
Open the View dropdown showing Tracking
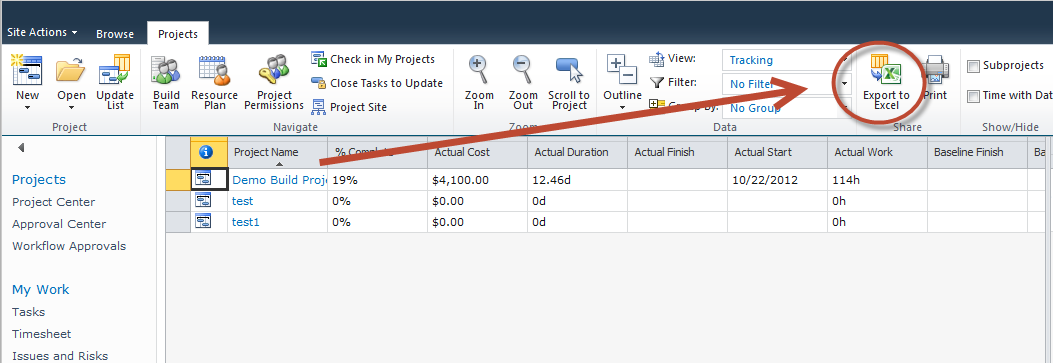[x=786, y=60]
